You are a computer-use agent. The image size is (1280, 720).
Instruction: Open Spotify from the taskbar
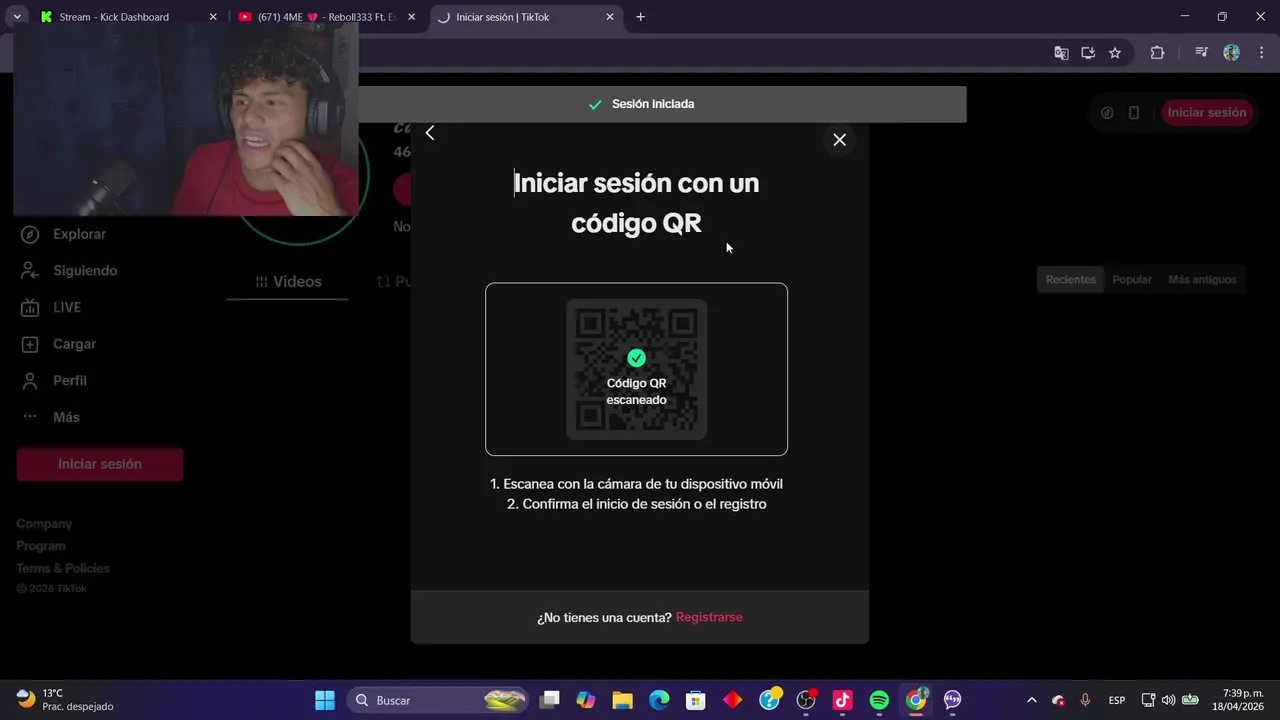(x=879, y=700)
